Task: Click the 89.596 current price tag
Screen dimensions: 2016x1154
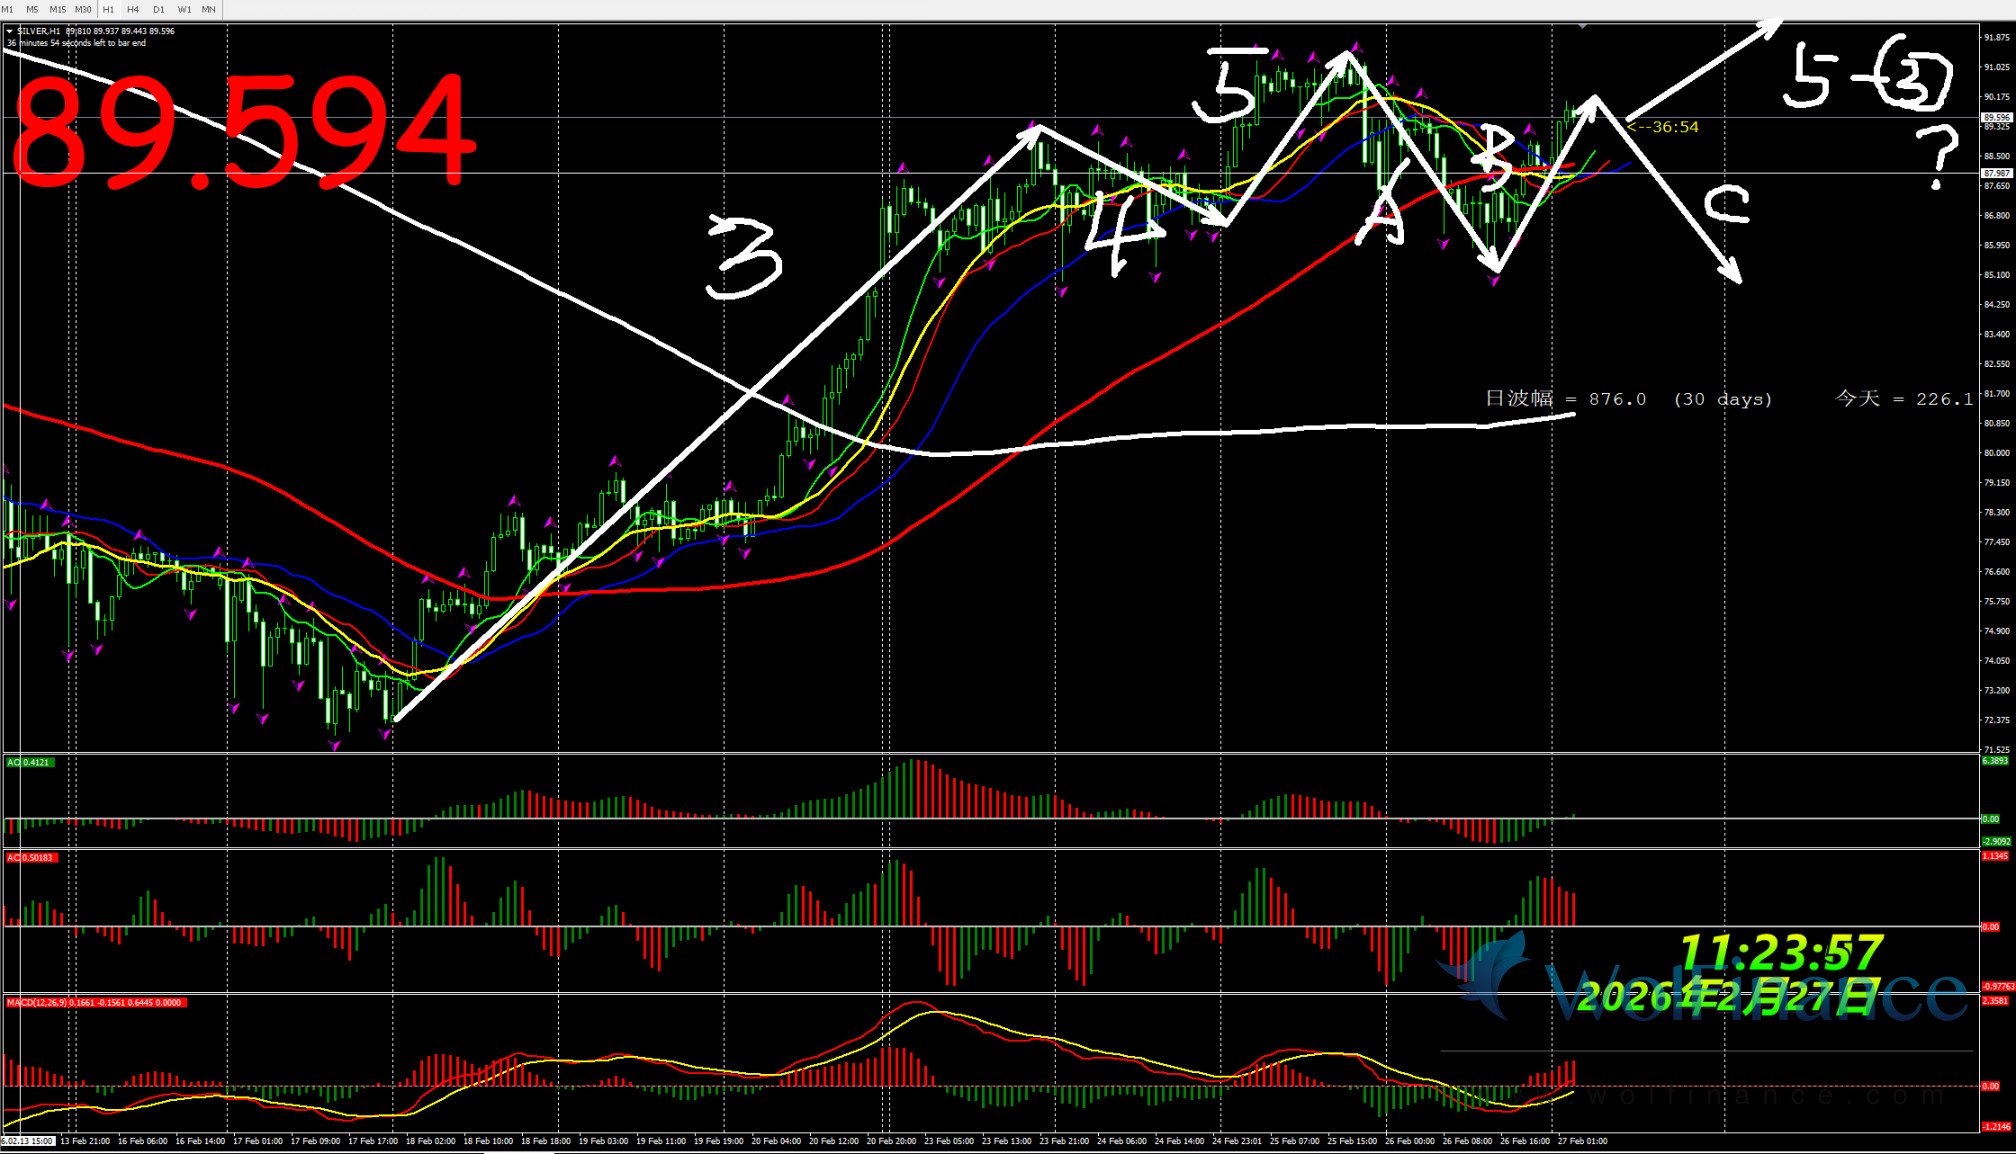Action: click(1996, 117)
